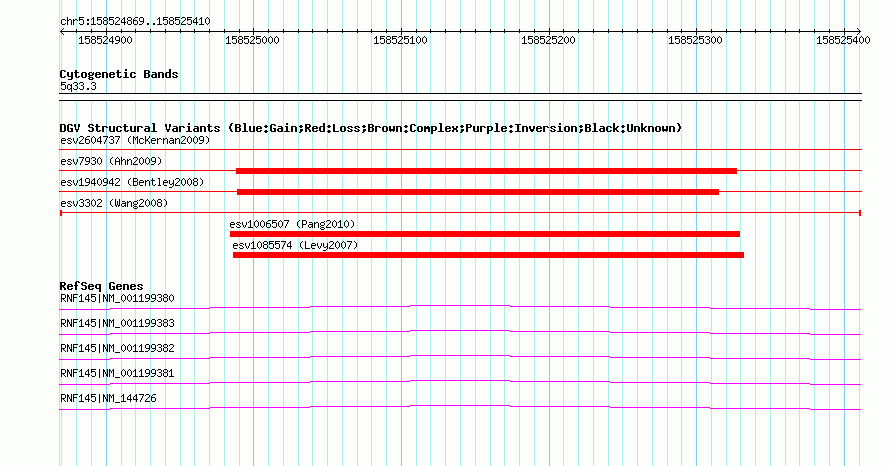
Task: Click the esv7930 red loss bar
Action: [x=486, y=171]
